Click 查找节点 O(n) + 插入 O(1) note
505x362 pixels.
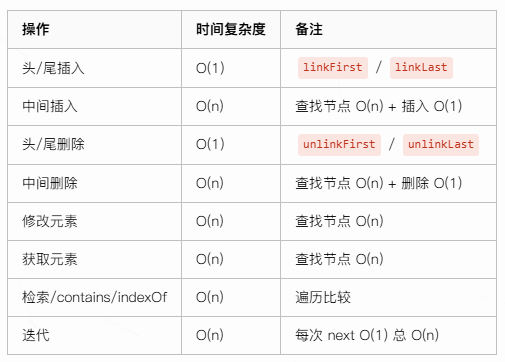(379, 106)
